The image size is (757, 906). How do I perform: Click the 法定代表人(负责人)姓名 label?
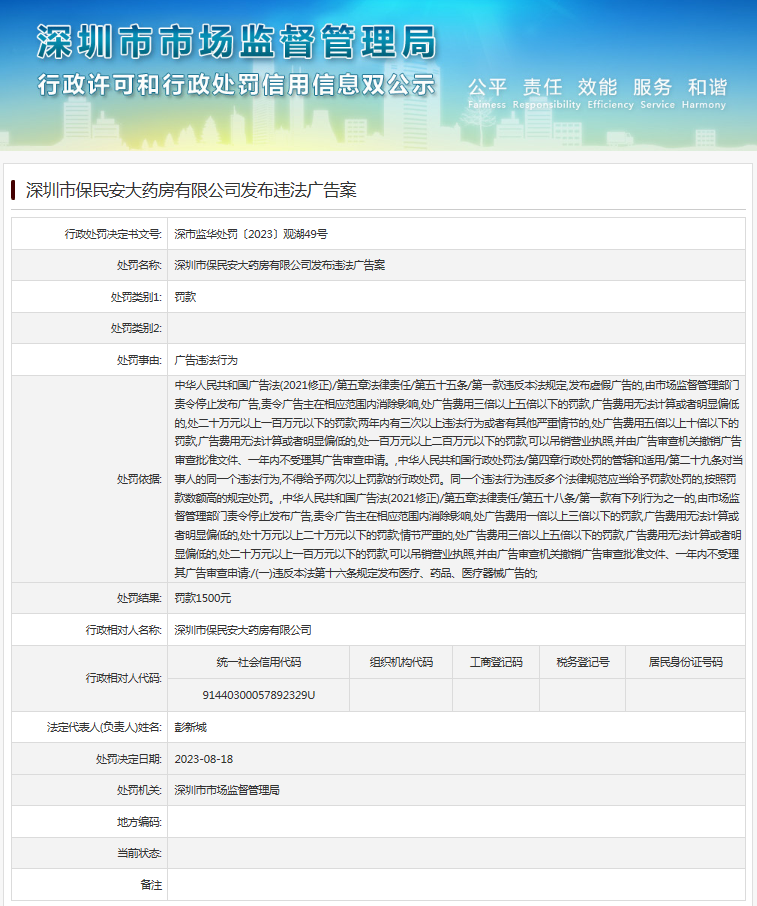click(104, 727)
